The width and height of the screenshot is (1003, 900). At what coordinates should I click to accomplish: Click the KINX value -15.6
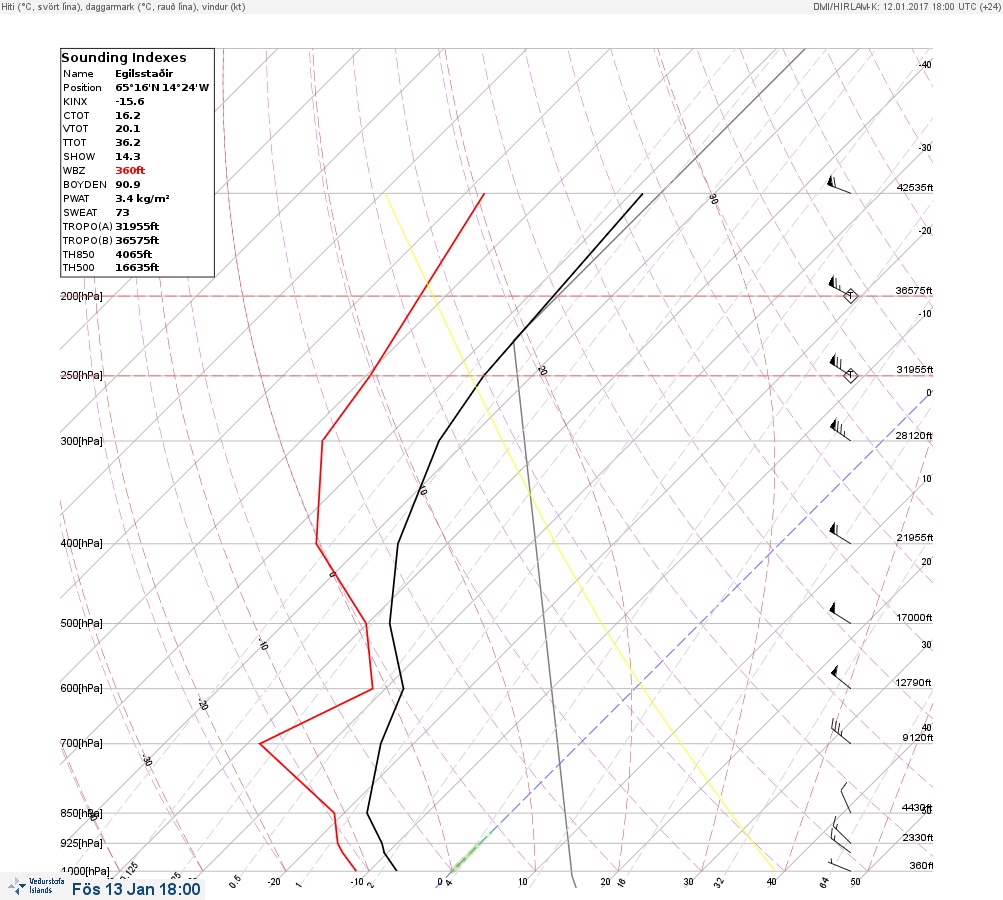click(x=130, y=102)
